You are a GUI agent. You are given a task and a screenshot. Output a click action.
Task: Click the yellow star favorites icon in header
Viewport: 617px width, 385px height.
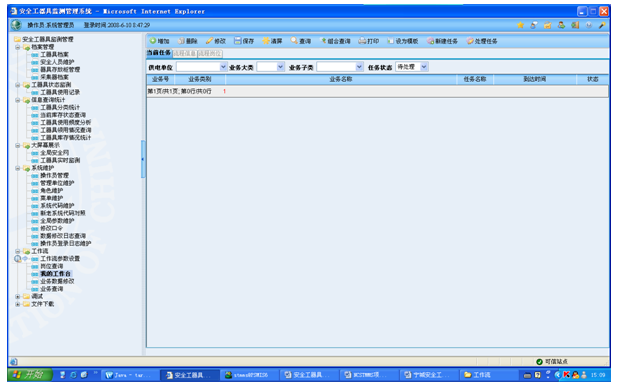520,25
